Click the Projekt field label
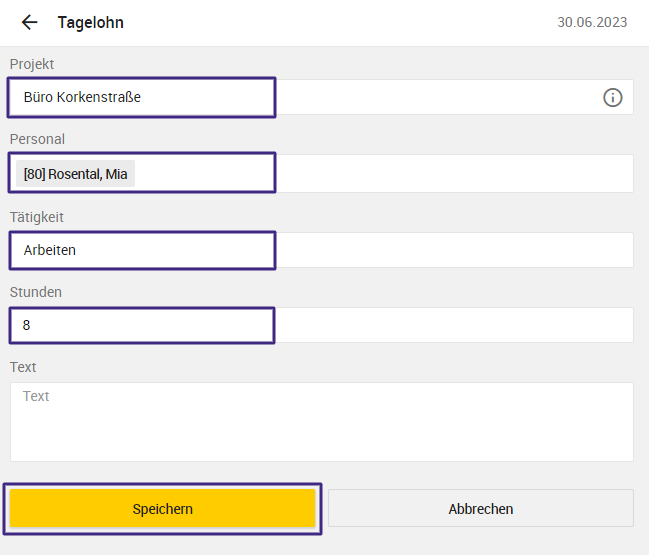The width and height of the screenshot is (649, 555). click(32, 64)
